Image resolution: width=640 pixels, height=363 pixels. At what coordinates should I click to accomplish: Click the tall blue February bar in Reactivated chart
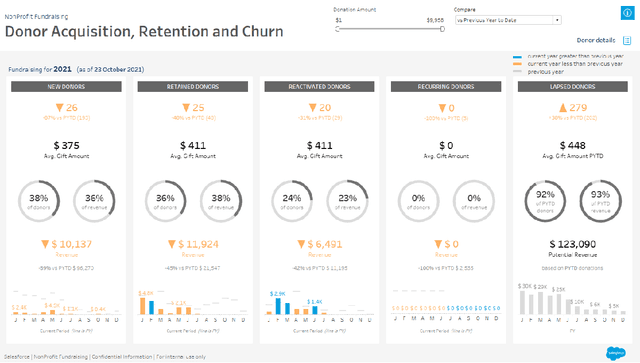tap(278, 306)
